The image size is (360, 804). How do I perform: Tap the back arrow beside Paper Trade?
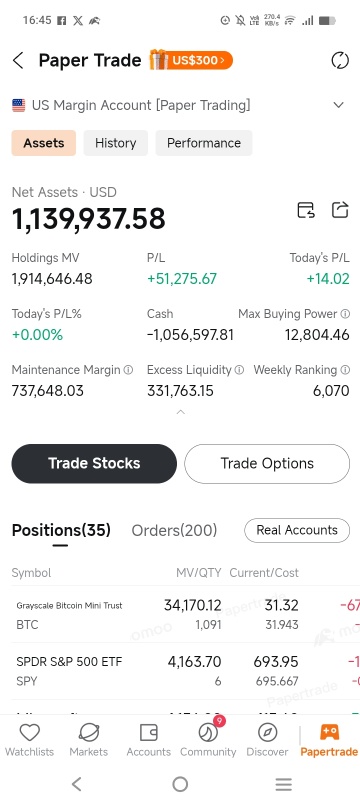tap(18, 61)
